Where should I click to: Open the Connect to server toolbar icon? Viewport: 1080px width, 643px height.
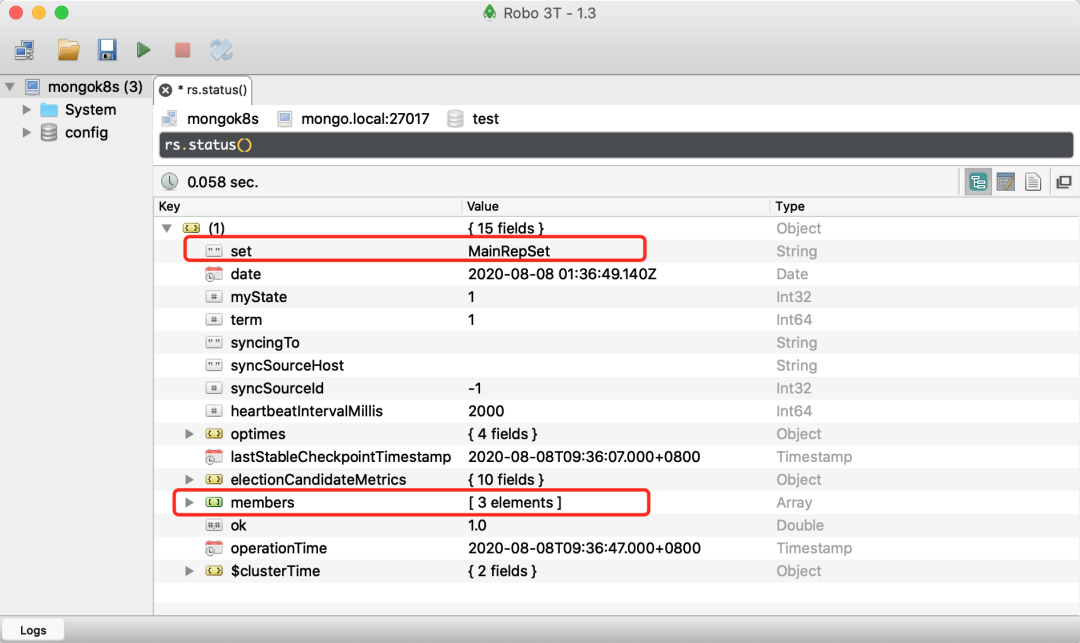click(25, 50)
